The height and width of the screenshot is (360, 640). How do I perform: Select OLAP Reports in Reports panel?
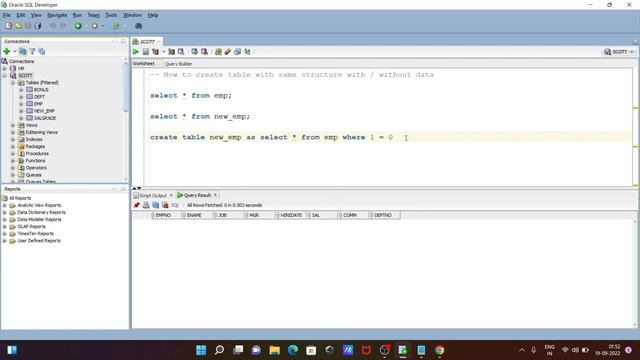point(31,227)
